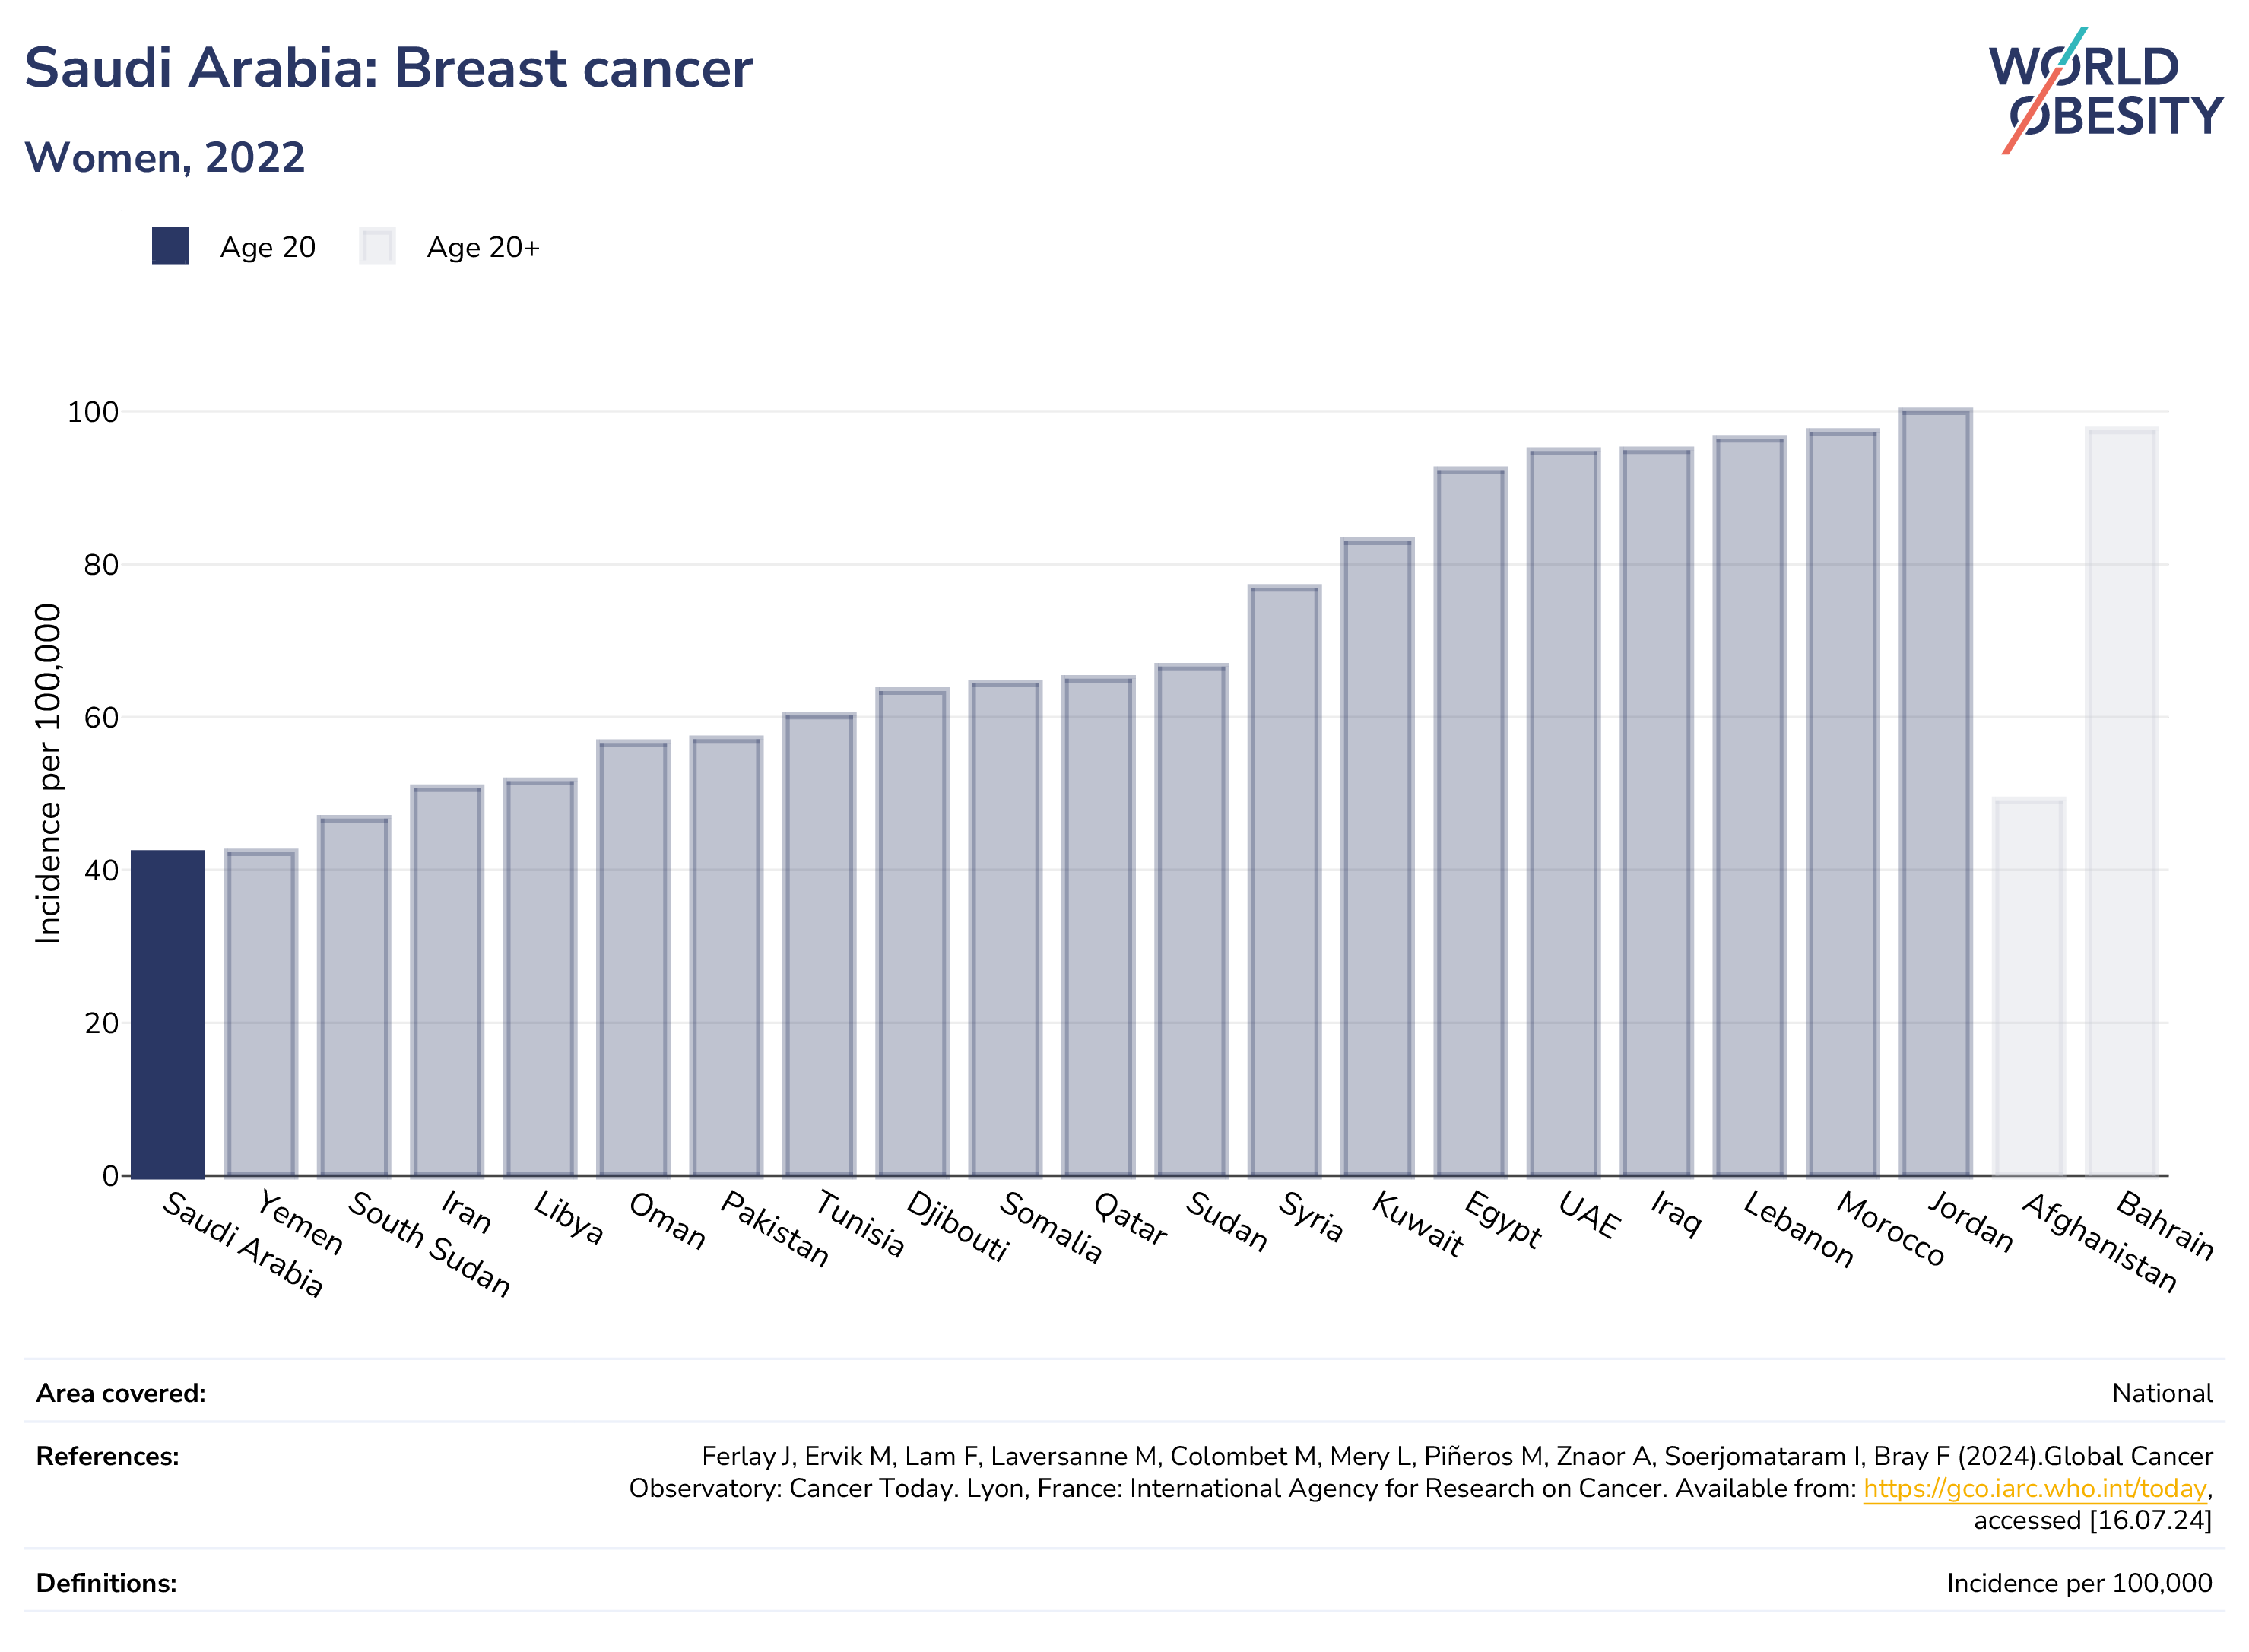Open the gco.iarc.who.int/today link
Screen dimensions: 2249x1652
(x=2034, y=1488)
